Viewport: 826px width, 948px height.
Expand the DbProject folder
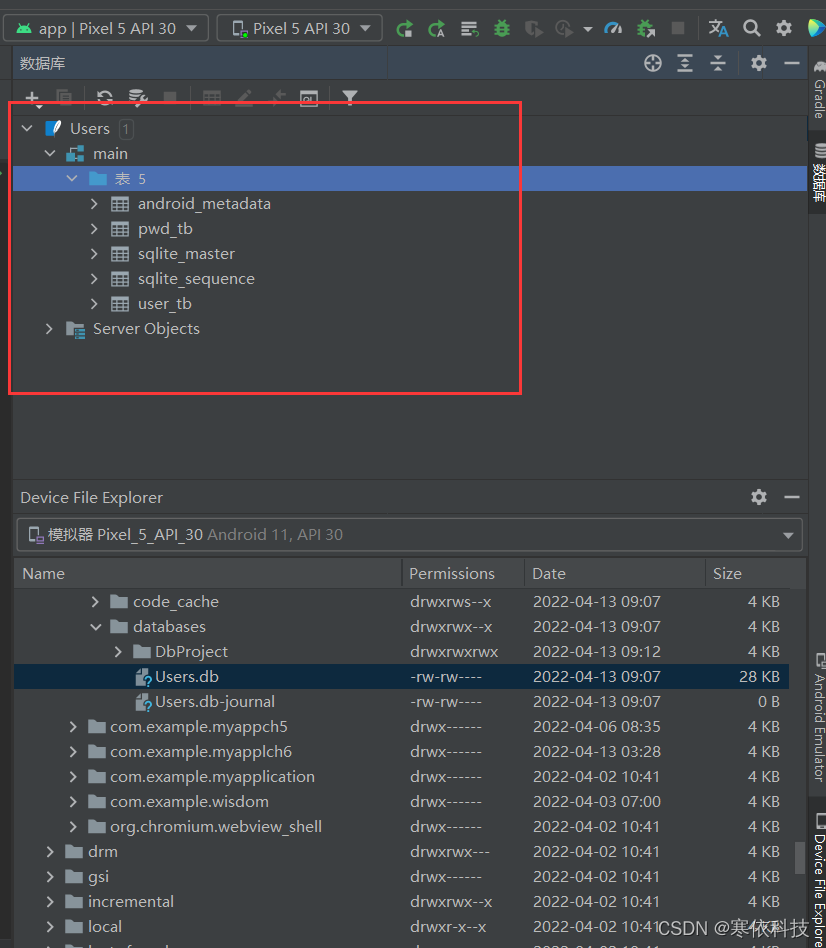[x=118, y=652]
